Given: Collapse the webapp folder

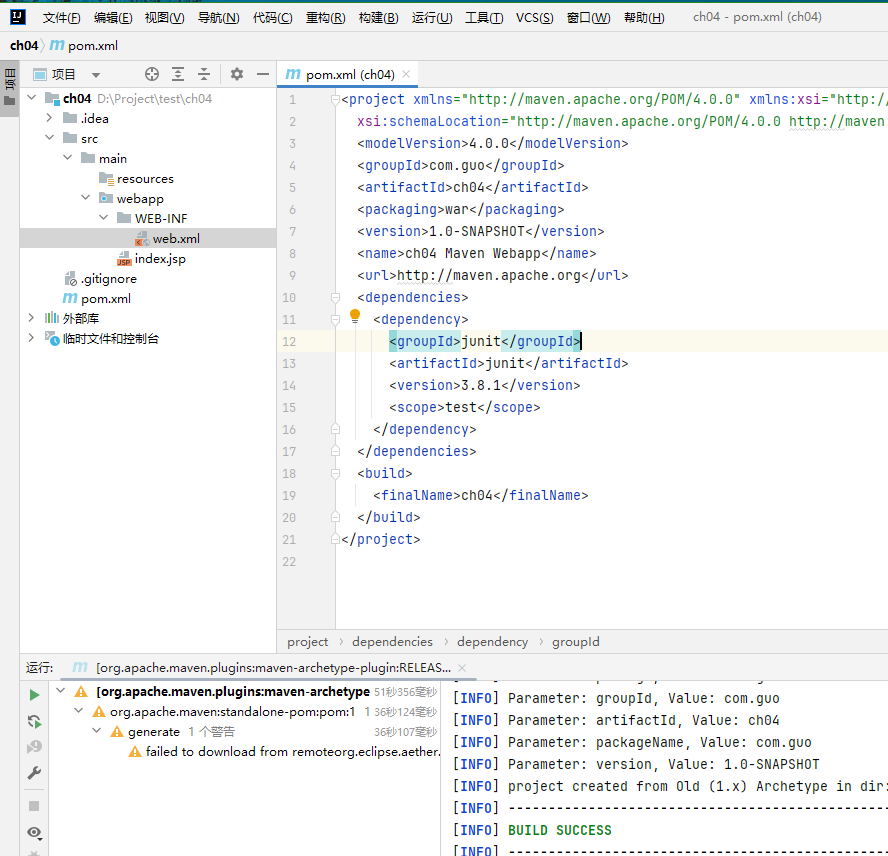Looking at the screenshot, I should tap(85, 199).
